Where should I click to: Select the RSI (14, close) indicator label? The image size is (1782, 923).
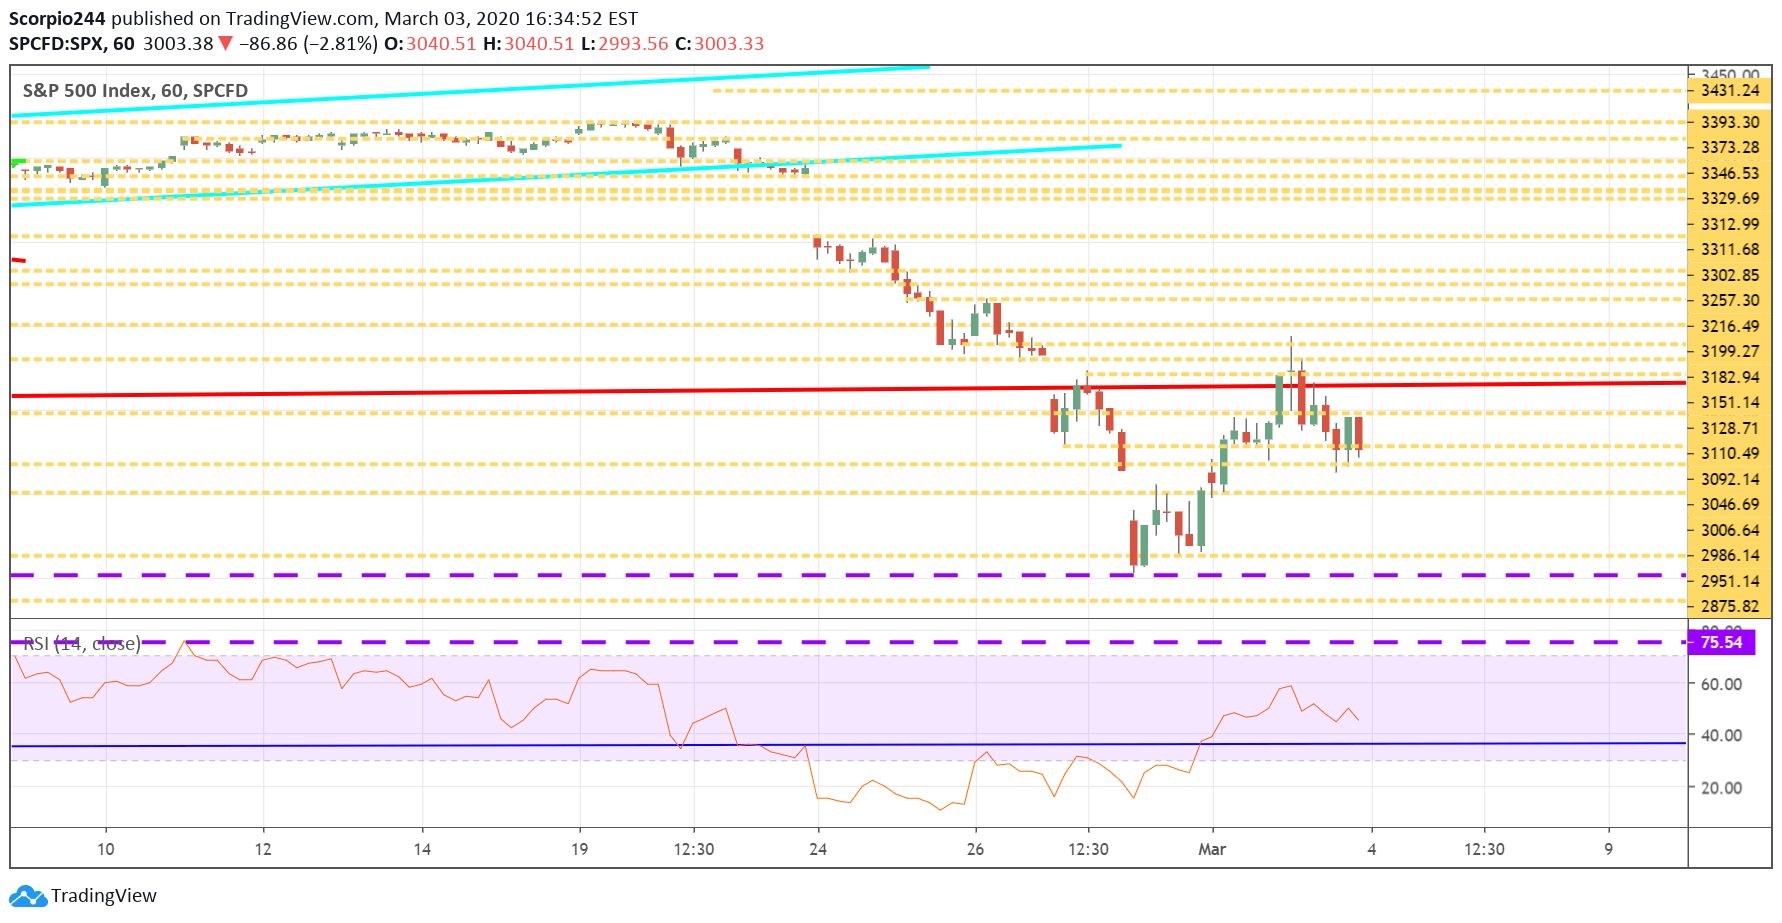pos(82,644)
